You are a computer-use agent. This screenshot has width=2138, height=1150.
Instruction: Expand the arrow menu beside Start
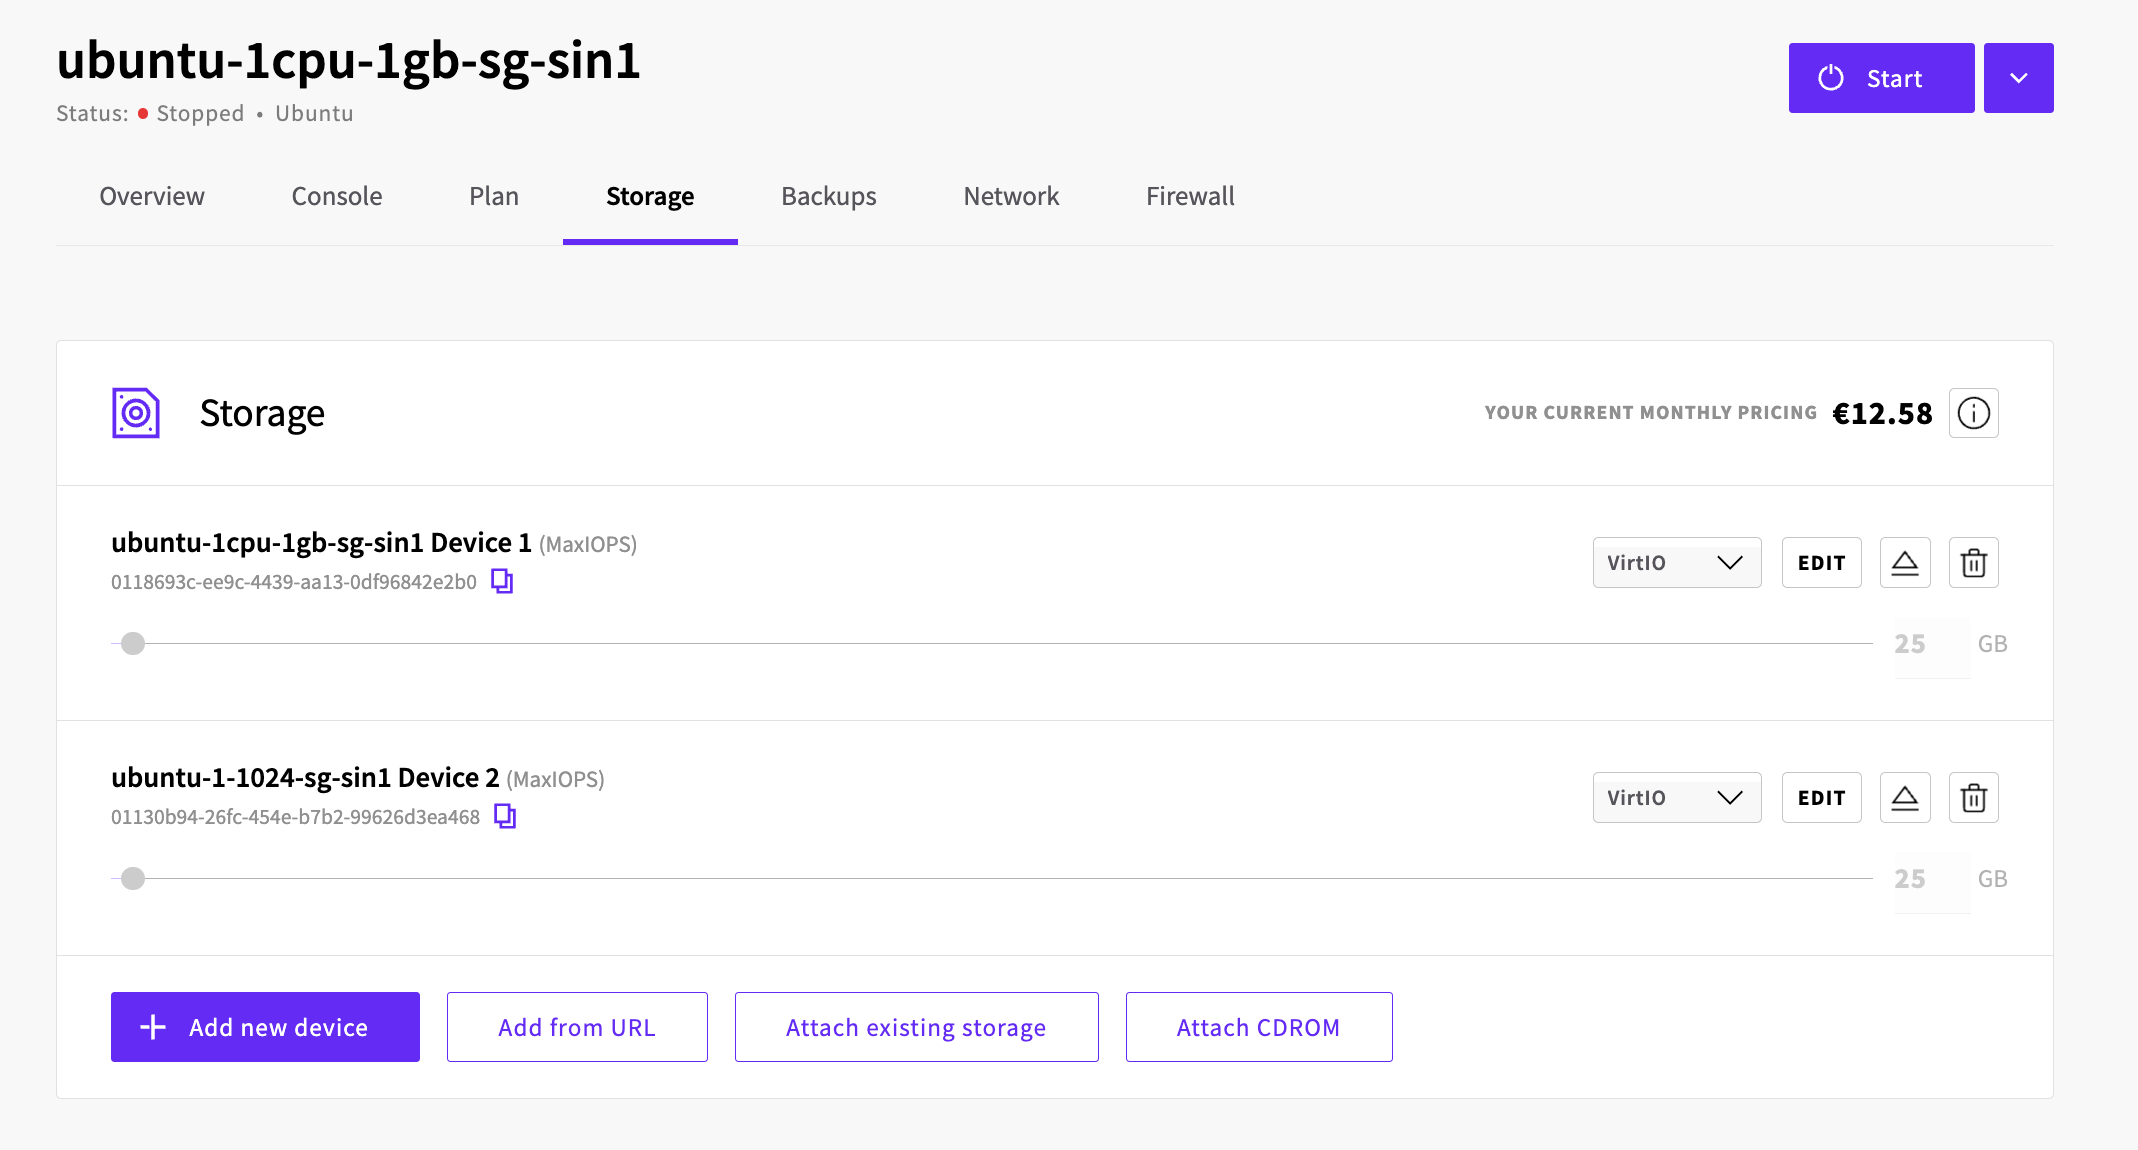coord(2018,78)
